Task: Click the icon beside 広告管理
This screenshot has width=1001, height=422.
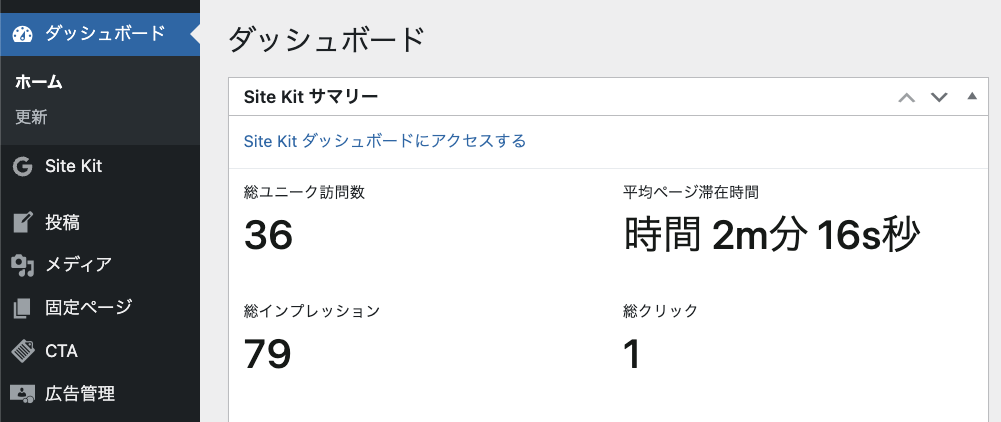Action: [x=23, y=394]
